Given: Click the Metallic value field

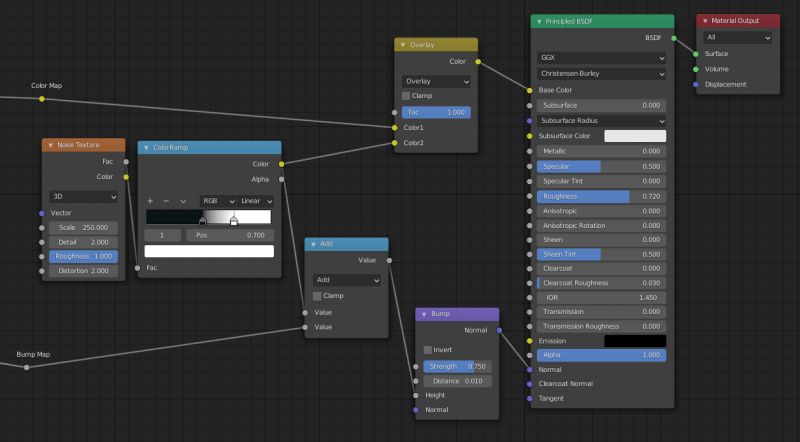Looking at the screenshot, I should click(x=602, y=152).
